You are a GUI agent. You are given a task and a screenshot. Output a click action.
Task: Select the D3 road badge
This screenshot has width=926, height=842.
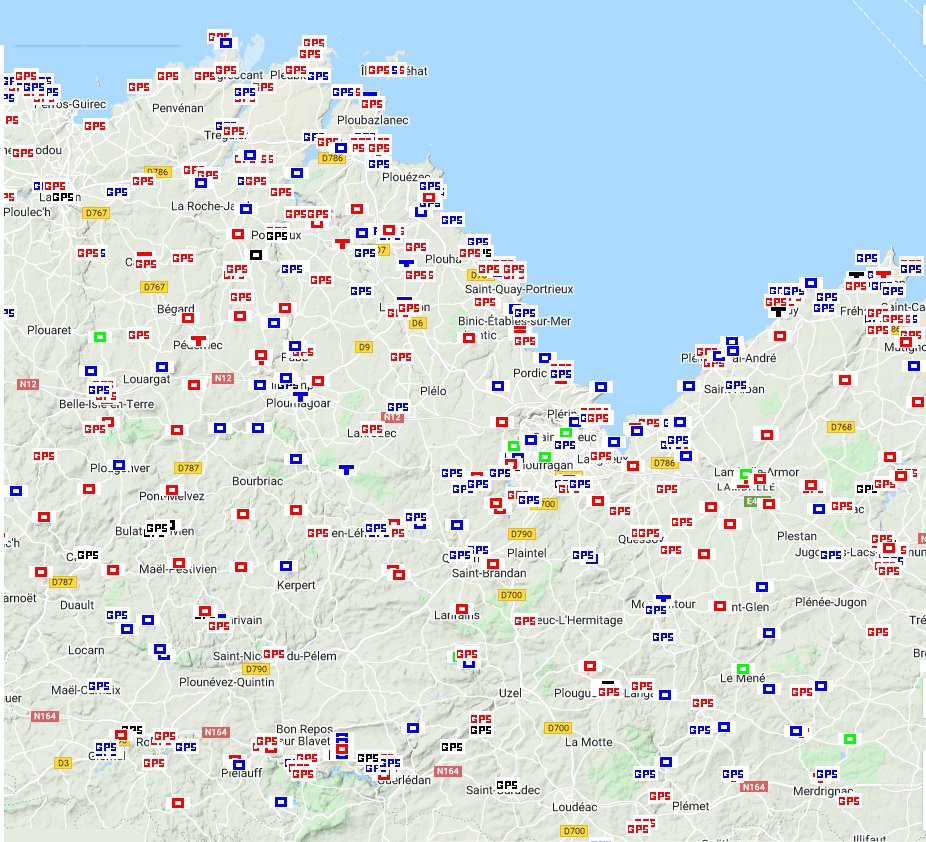pyautogui.click(x=63, y=763)
